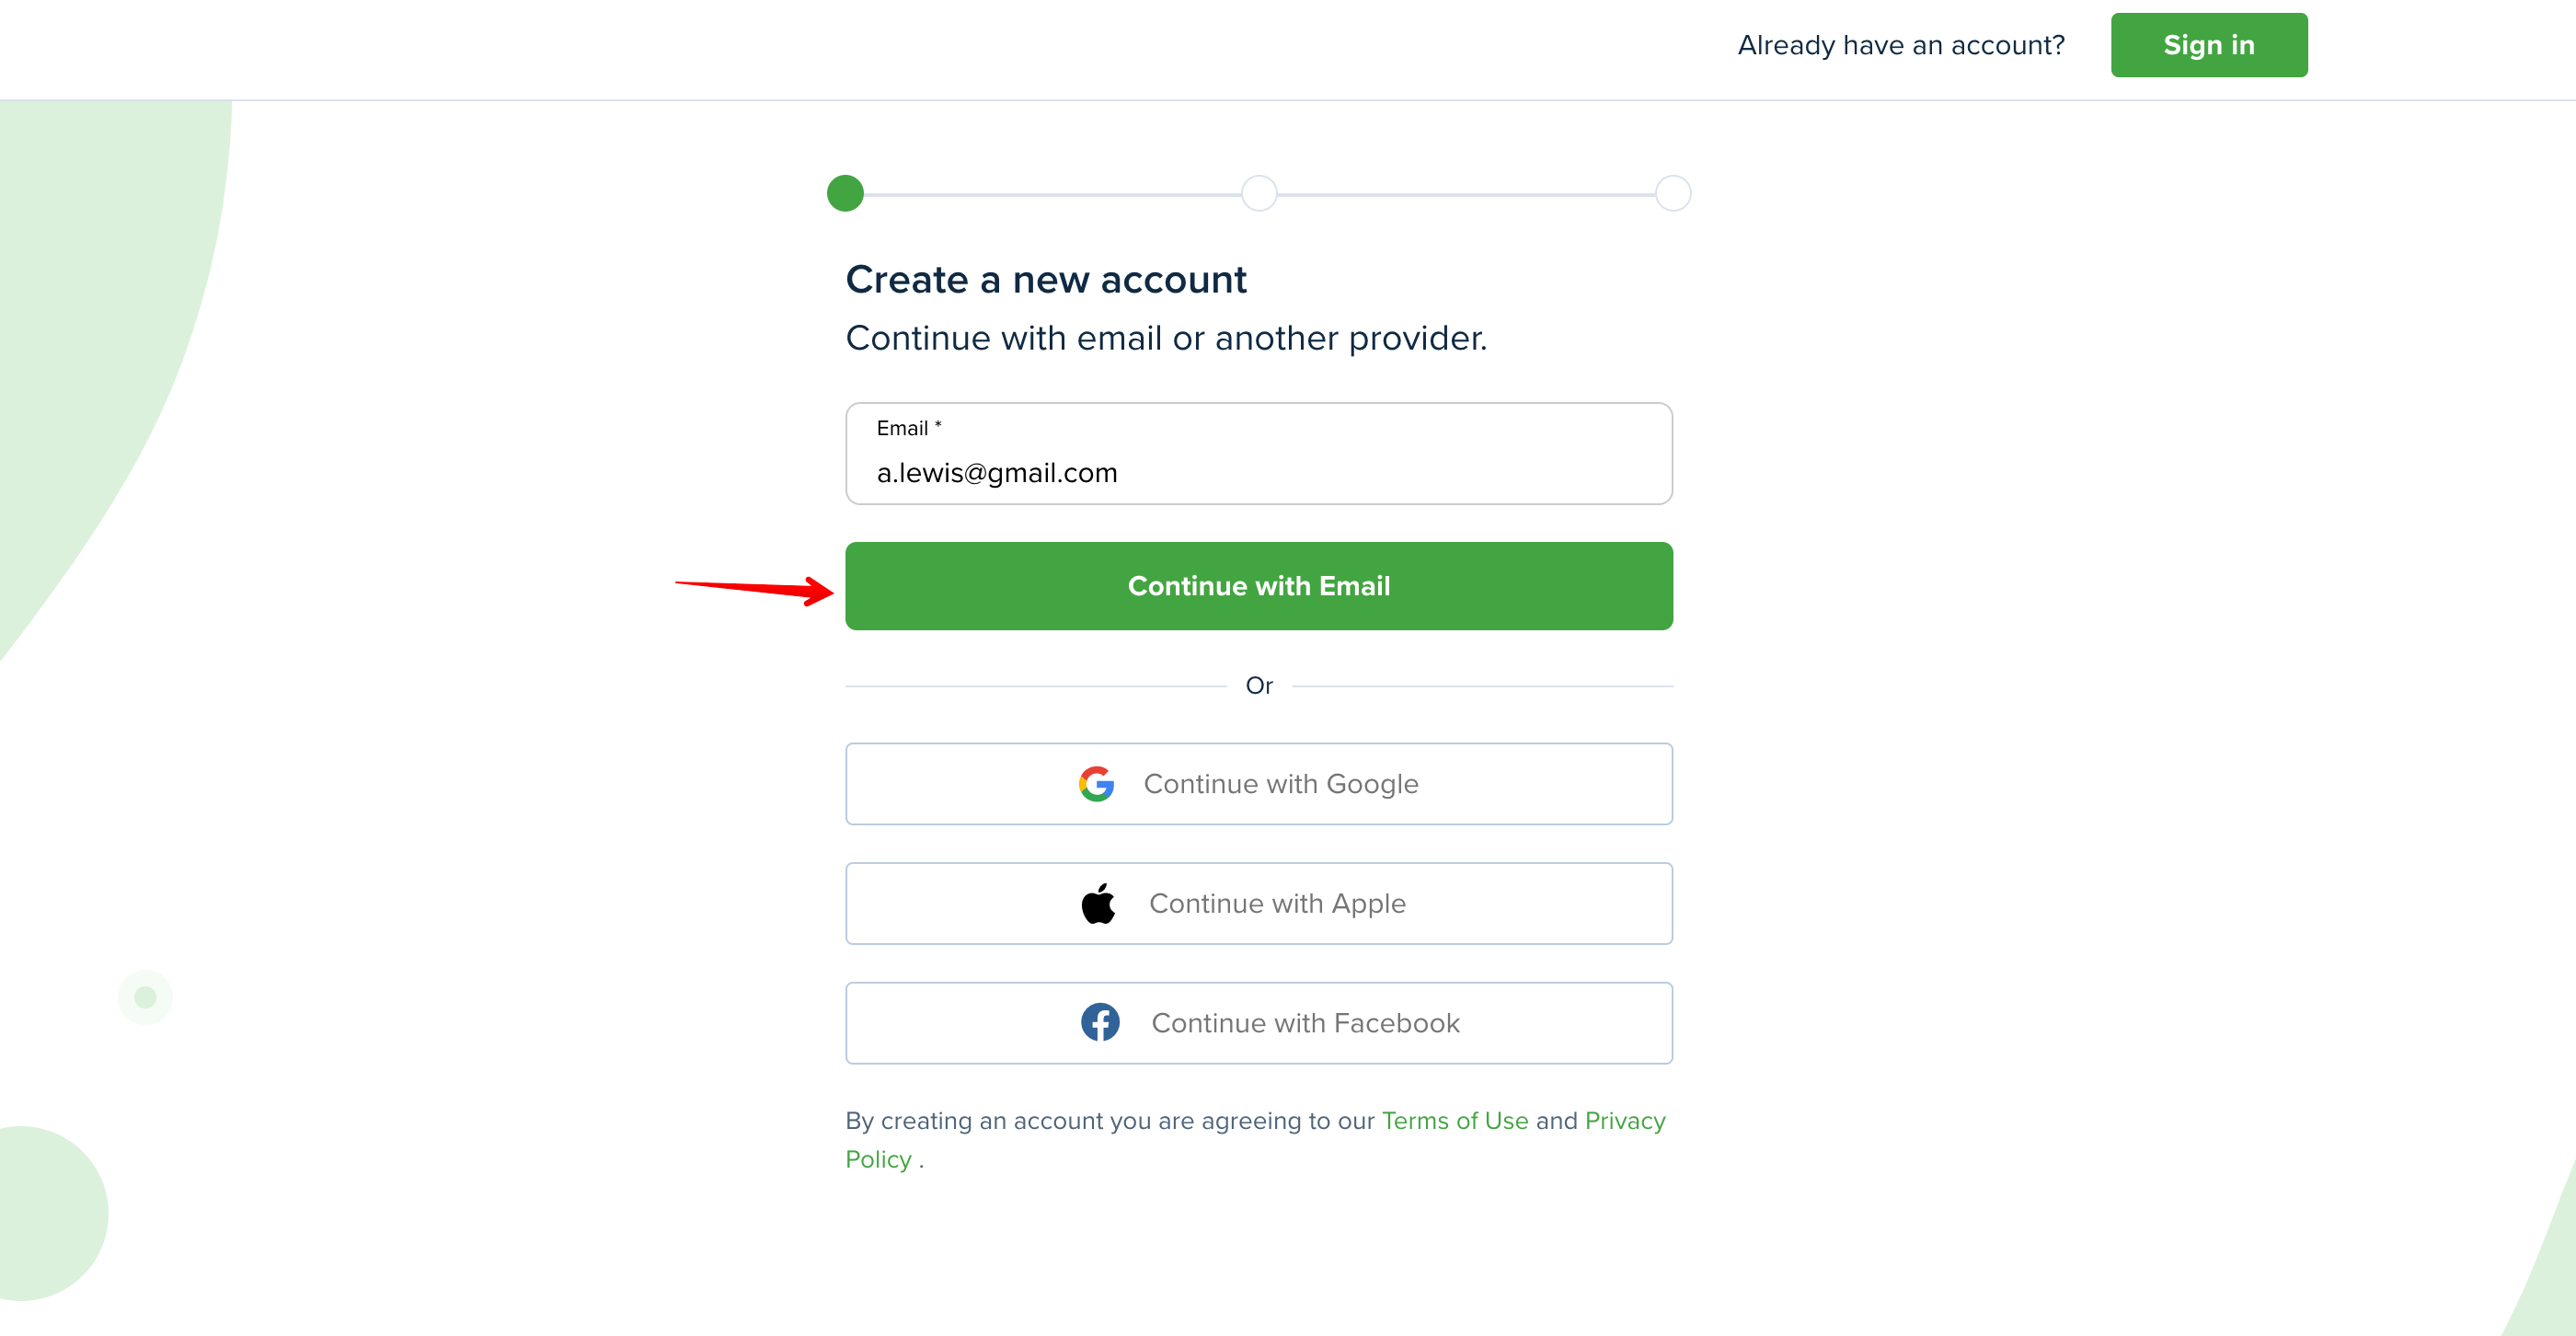Select the last progress step circle

(1673, 193)
